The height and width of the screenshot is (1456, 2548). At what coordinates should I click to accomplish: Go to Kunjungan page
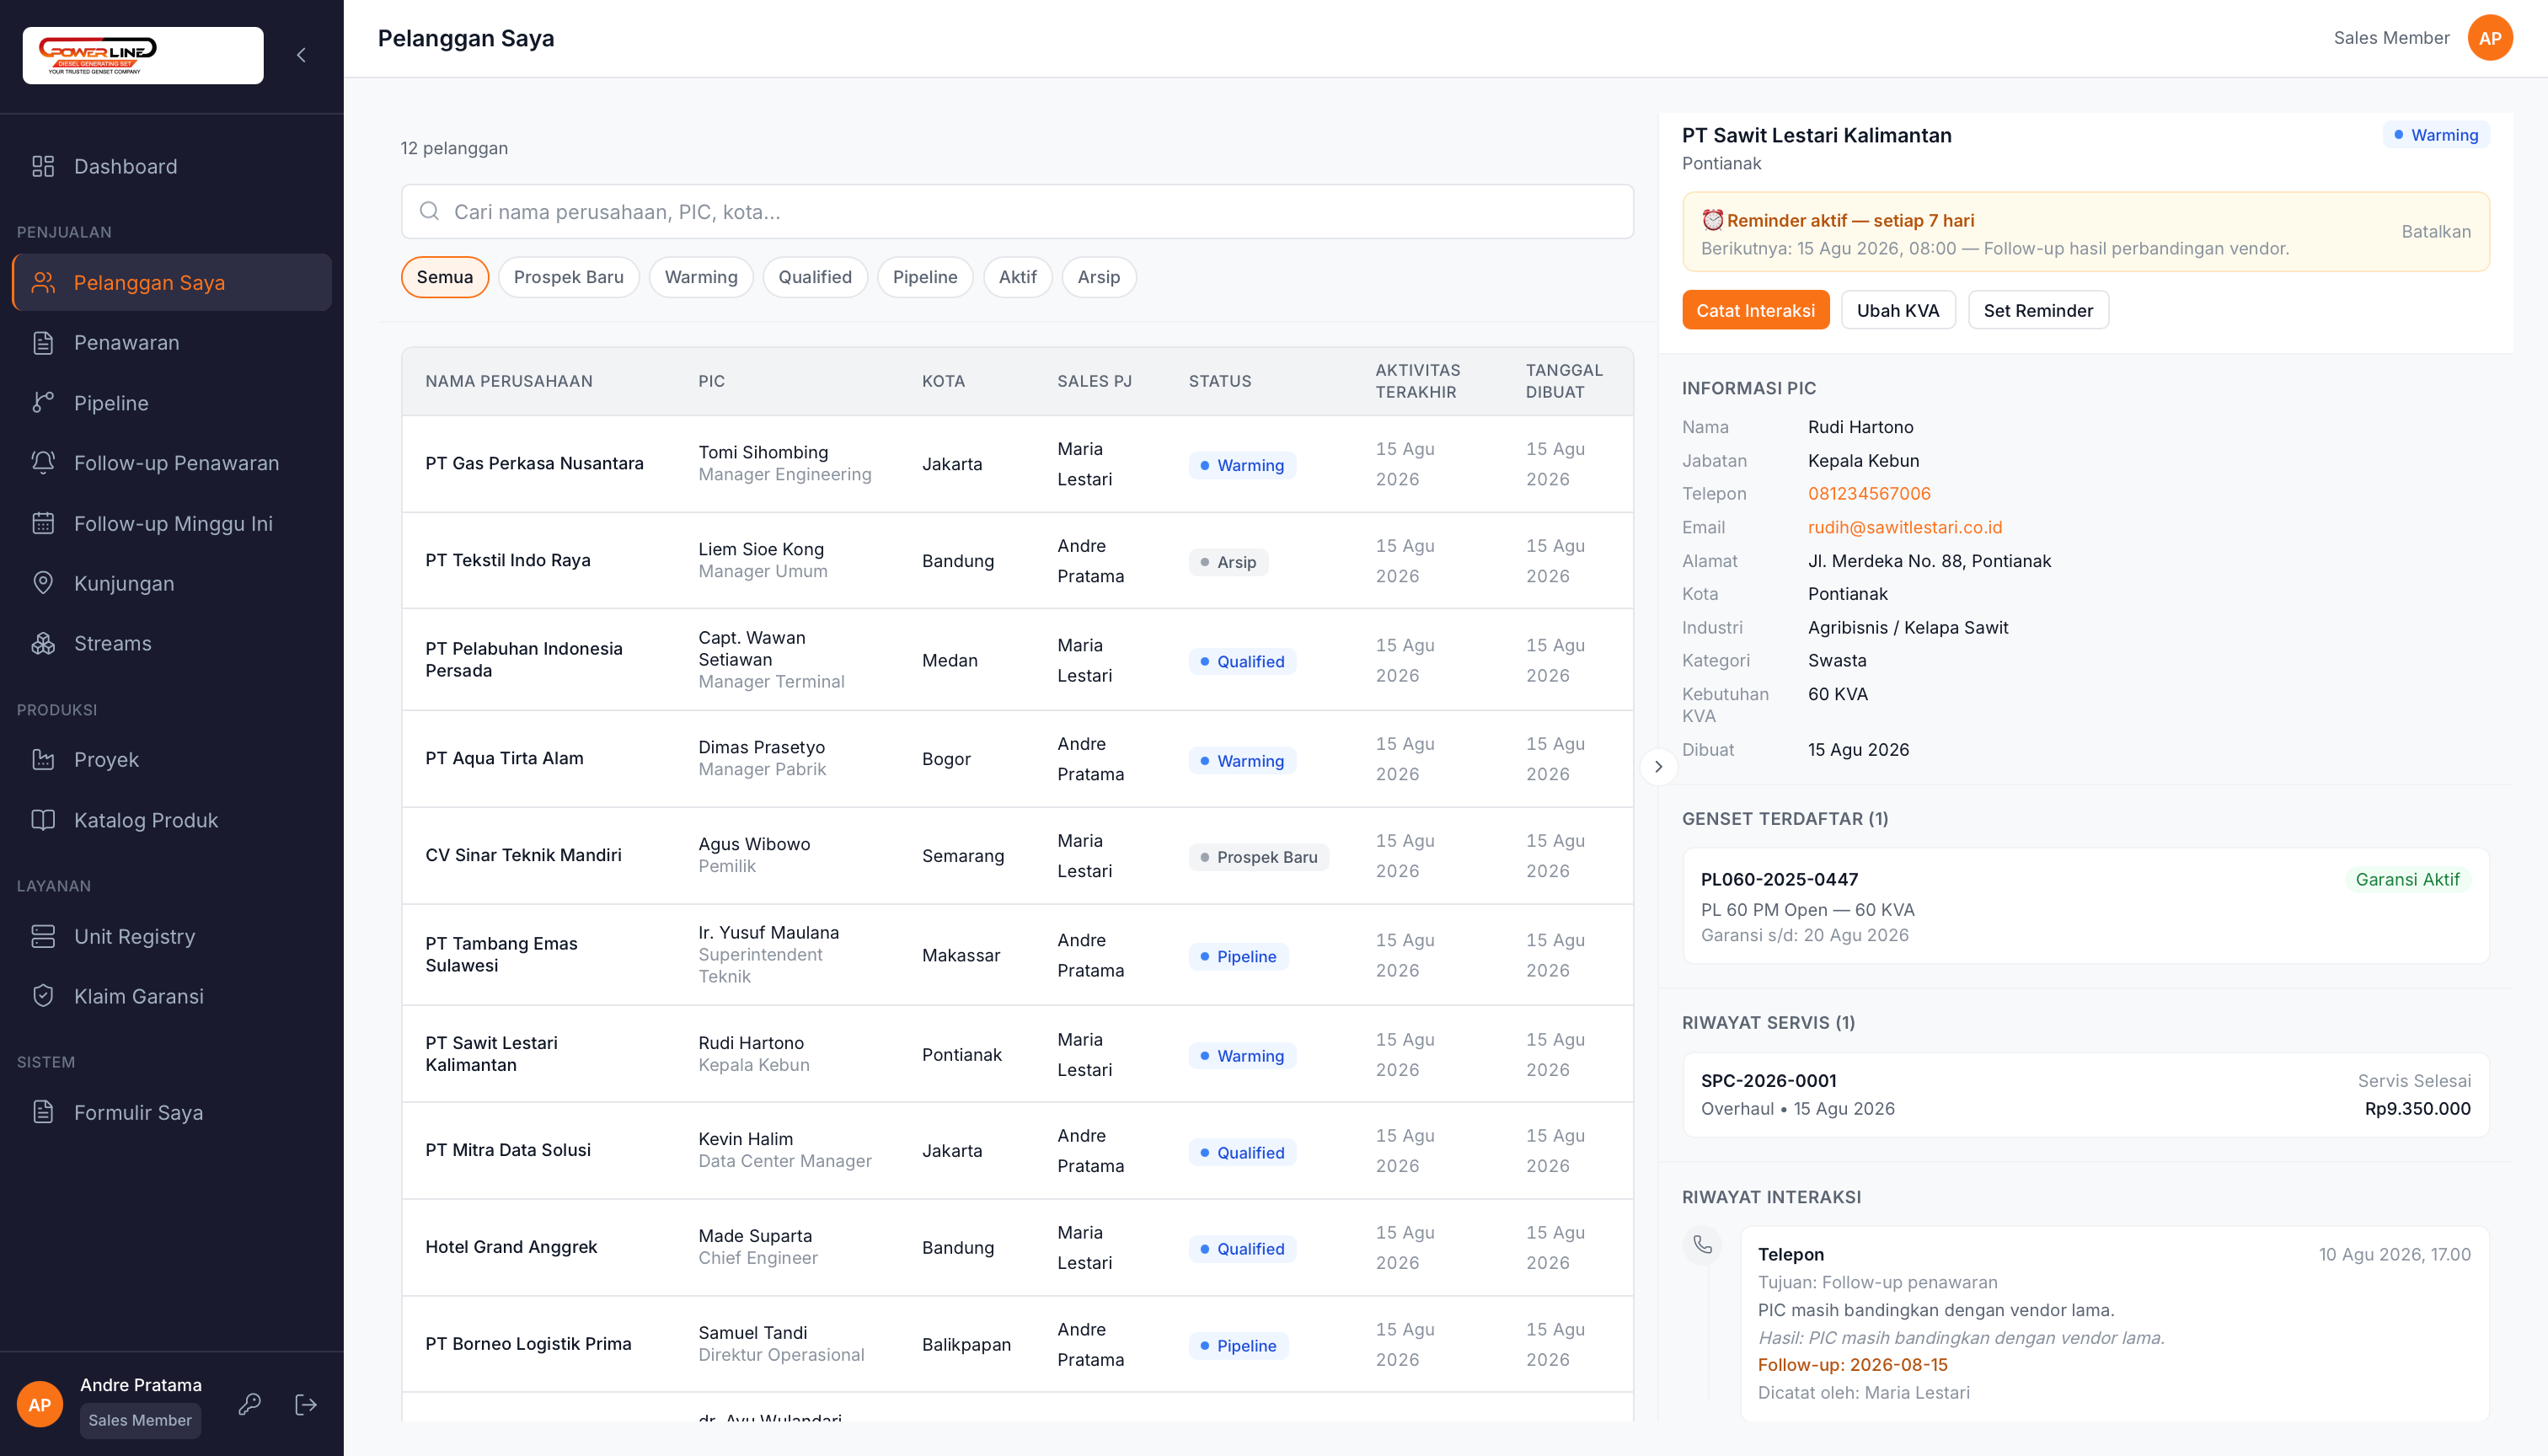[x=172, y=583]
